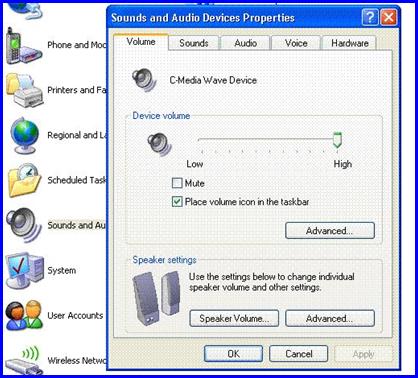The width and height of the screenshot is (418, 378).
Task: Open Advanced under Speaker settings
Action: click(330, 318)
